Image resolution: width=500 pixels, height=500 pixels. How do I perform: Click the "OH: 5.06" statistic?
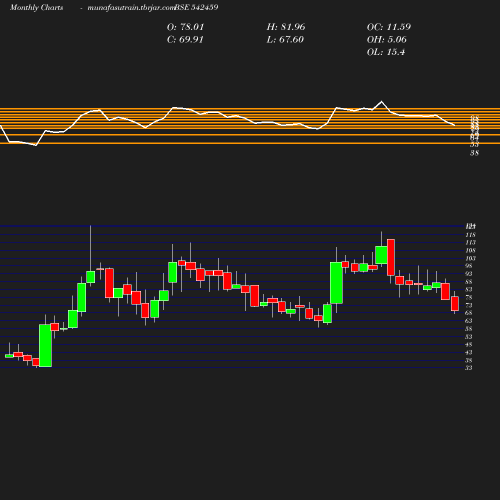point(387,40)
